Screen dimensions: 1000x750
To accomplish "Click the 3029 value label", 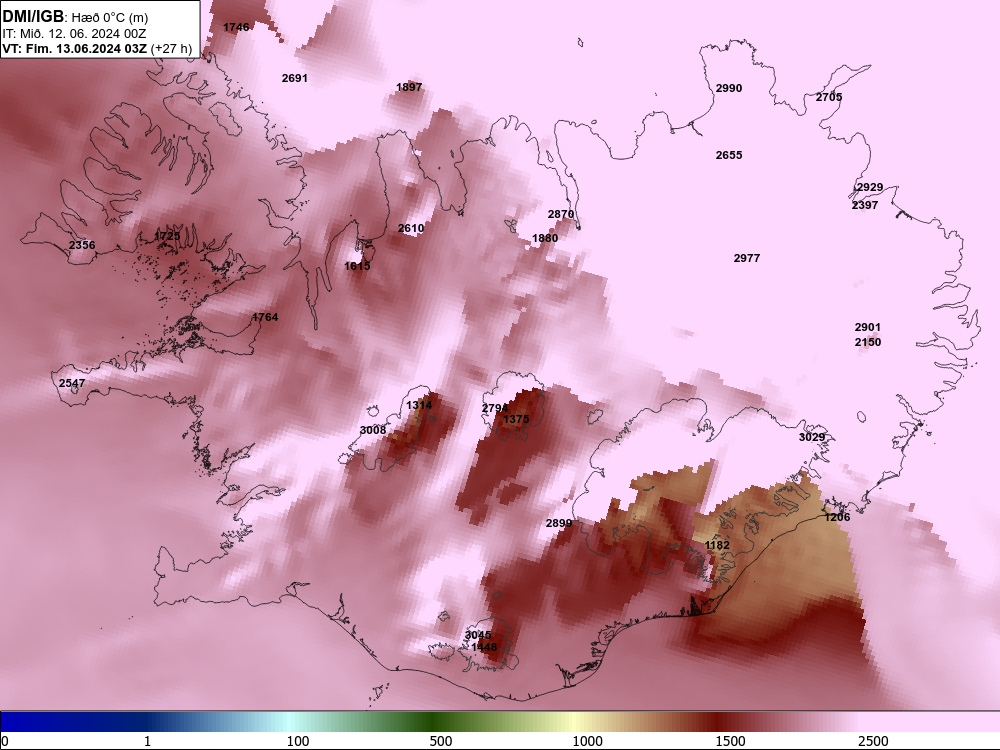I will (812, 438).
